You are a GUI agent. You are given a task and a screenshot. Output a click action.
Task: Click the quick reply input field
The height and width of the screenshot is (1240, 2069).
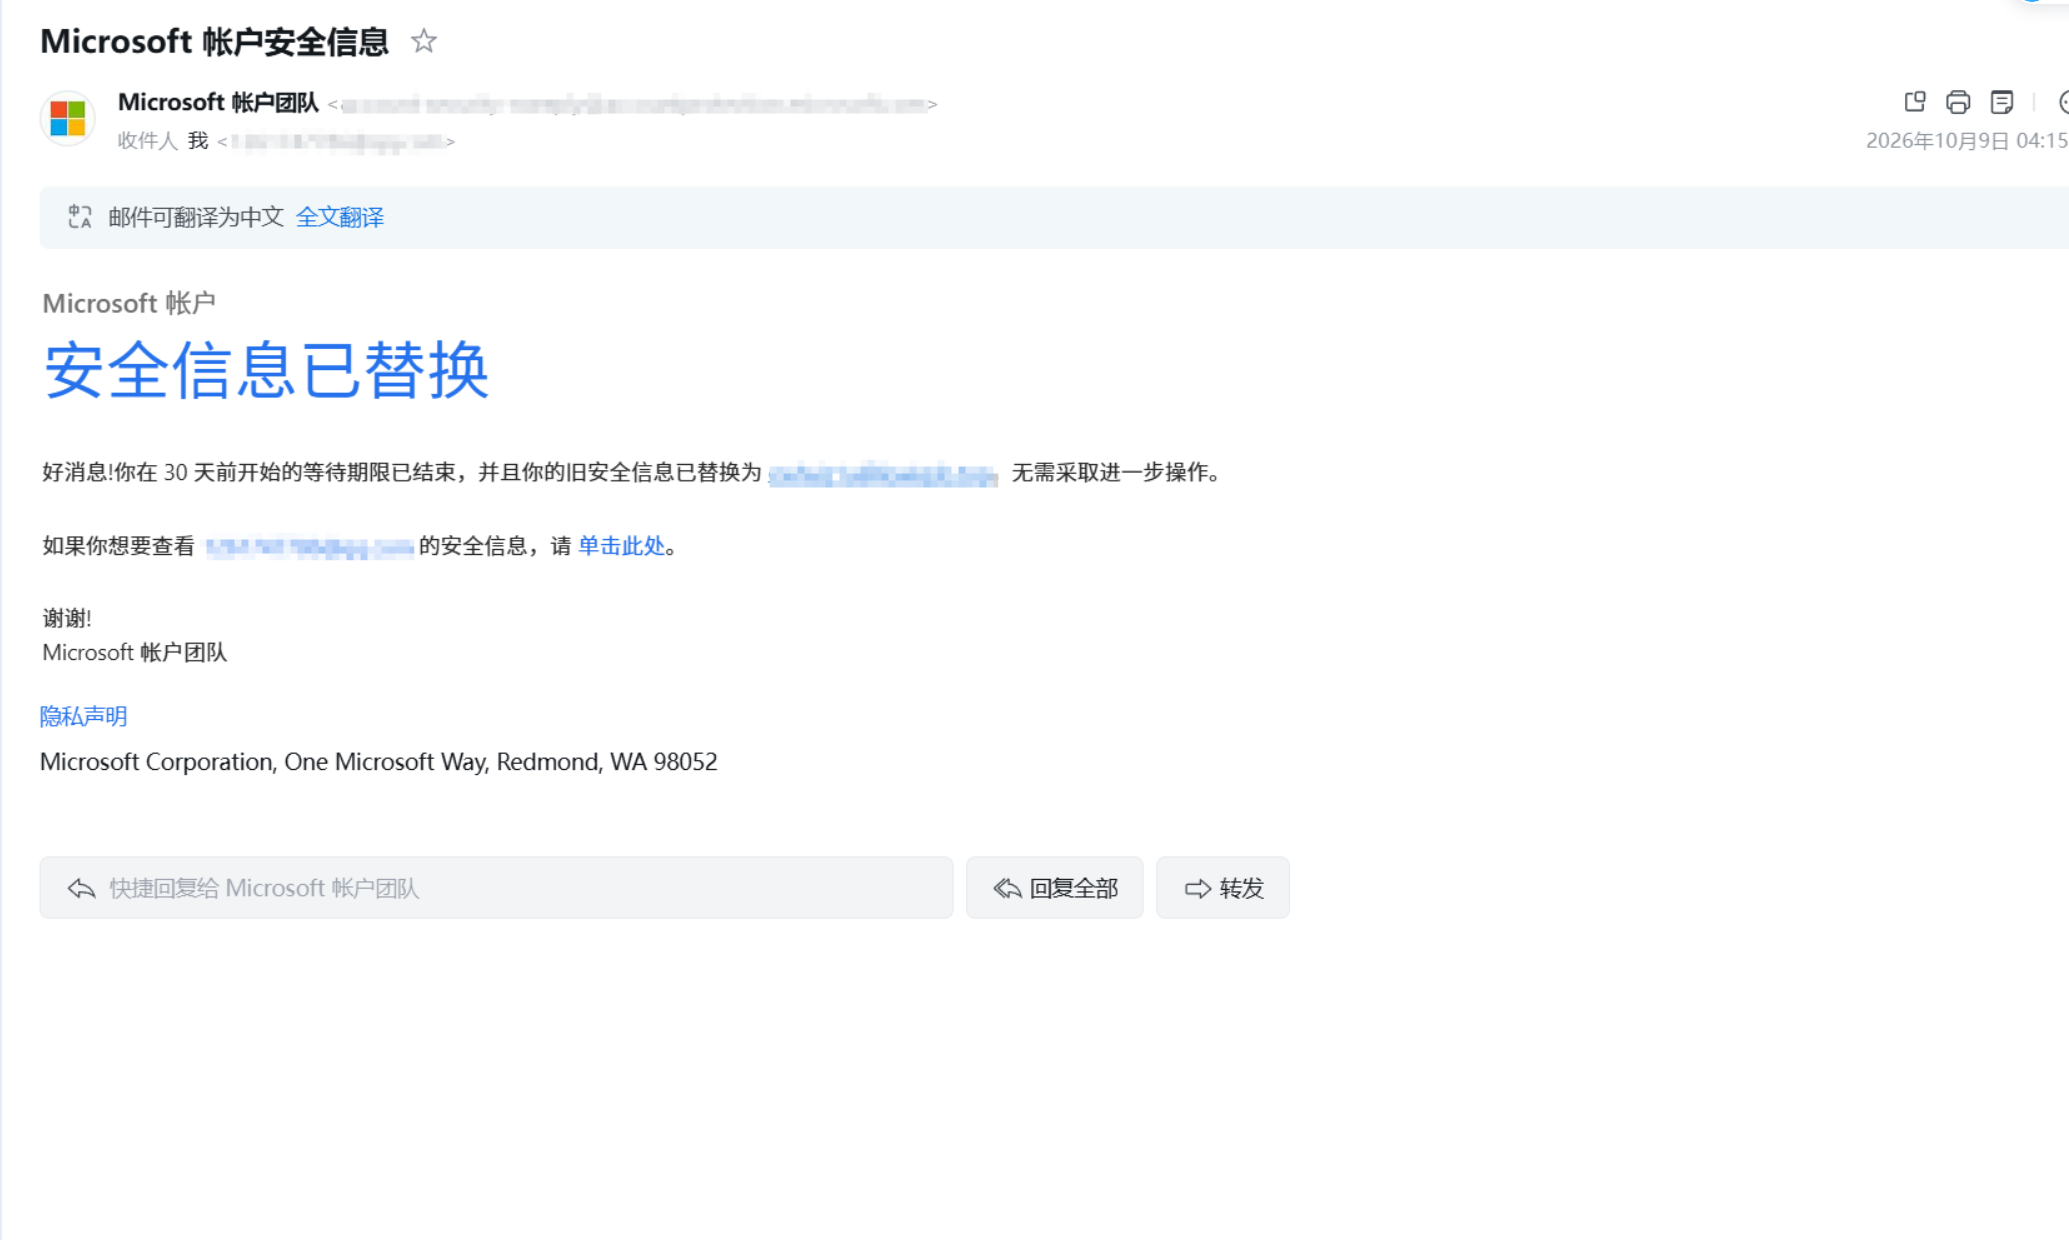[x=496, y=887]
